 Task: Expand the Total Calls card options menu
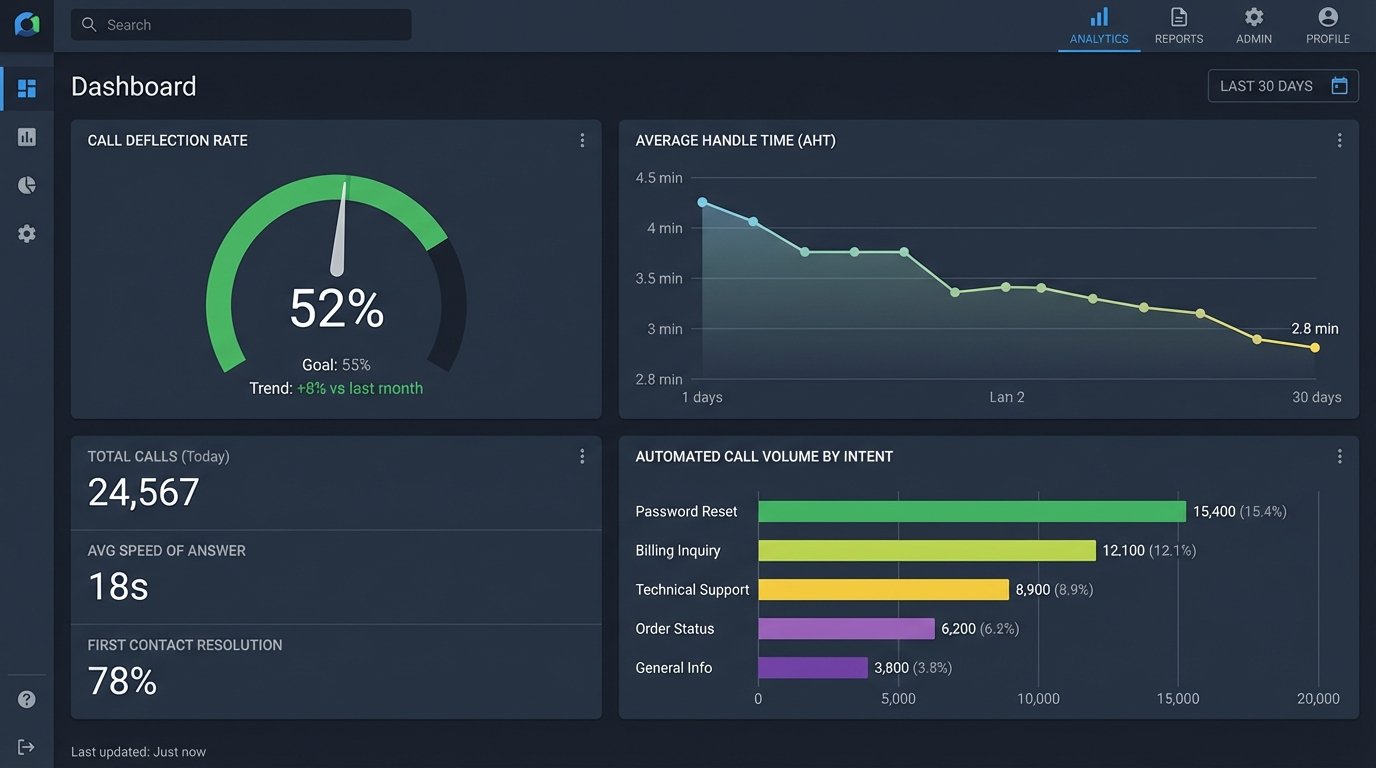[582, 456]
